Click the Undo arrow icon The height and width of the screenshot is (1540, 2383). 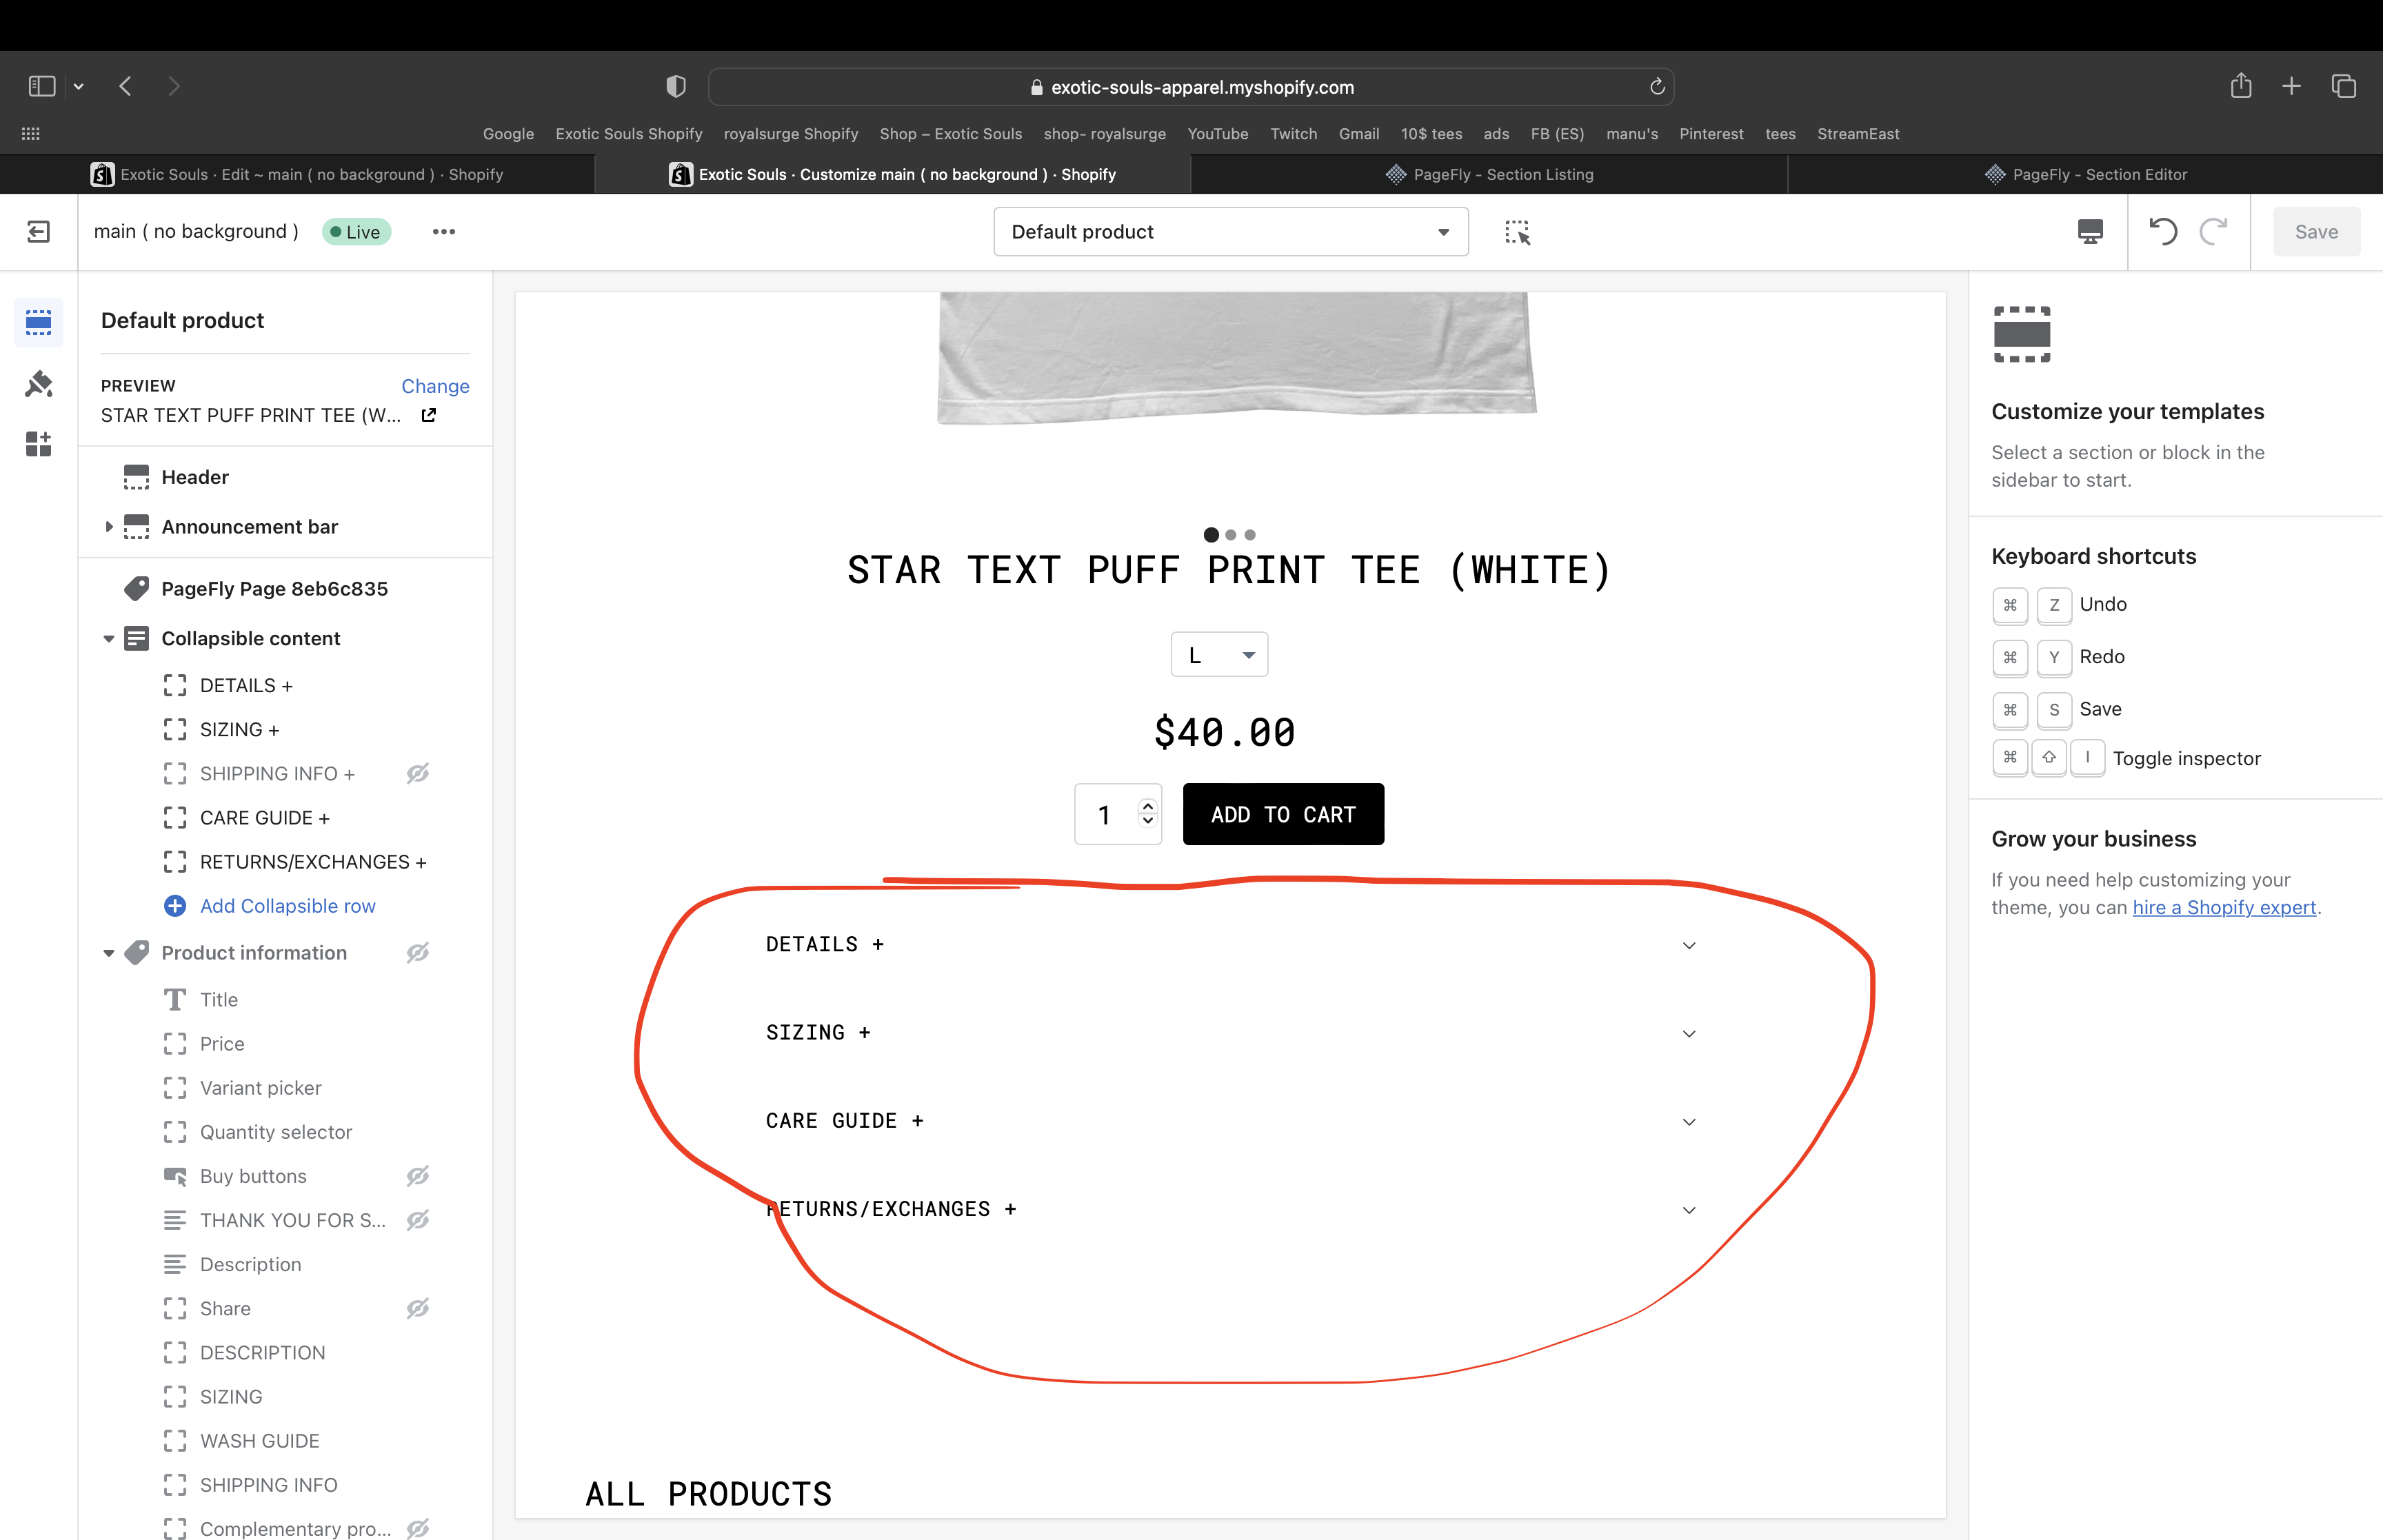click(x=2163, y=232)
